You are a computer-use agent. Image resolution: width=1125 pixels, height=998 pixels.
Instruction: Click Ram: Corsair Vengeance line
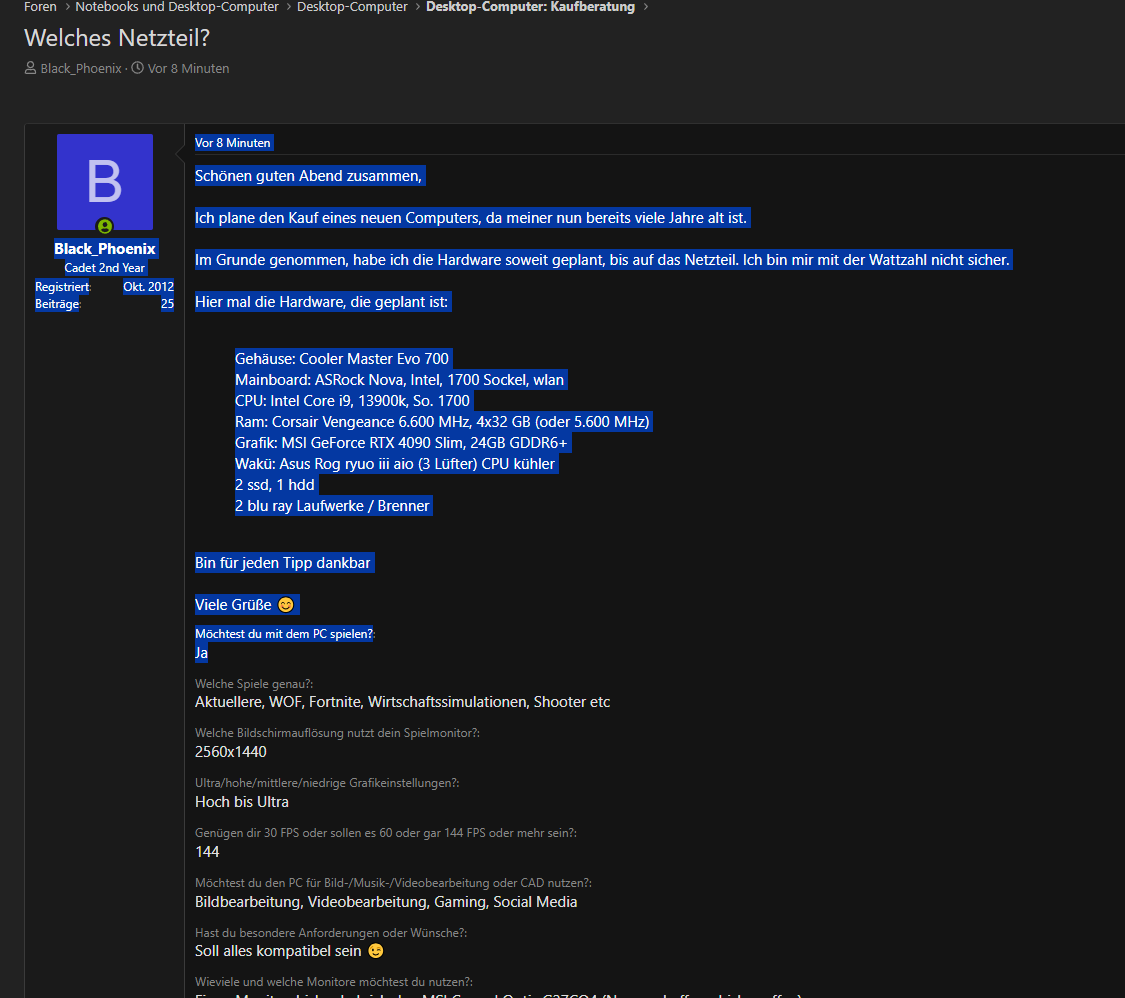[x=443, y=421]
